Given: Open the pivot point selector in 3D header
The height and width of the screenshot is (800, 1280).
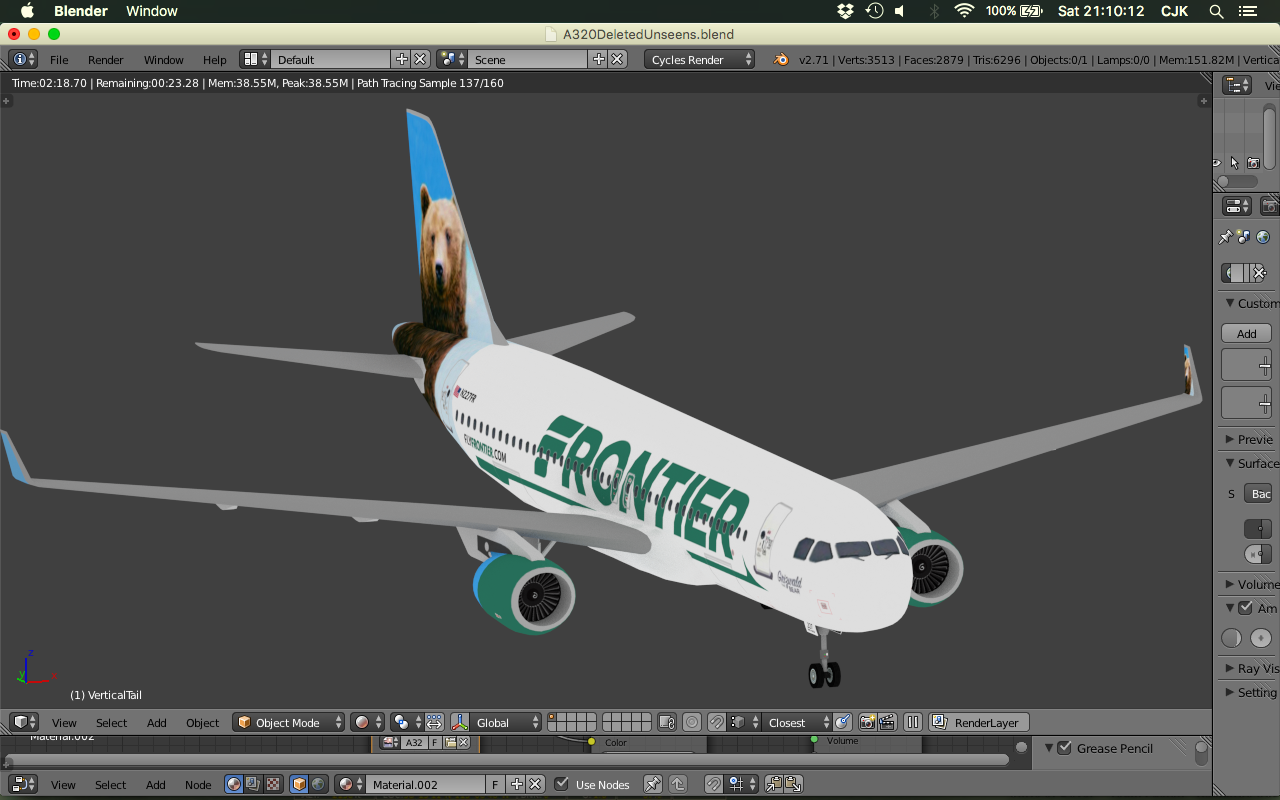Looking at the screenshot, I should point(407,722).
